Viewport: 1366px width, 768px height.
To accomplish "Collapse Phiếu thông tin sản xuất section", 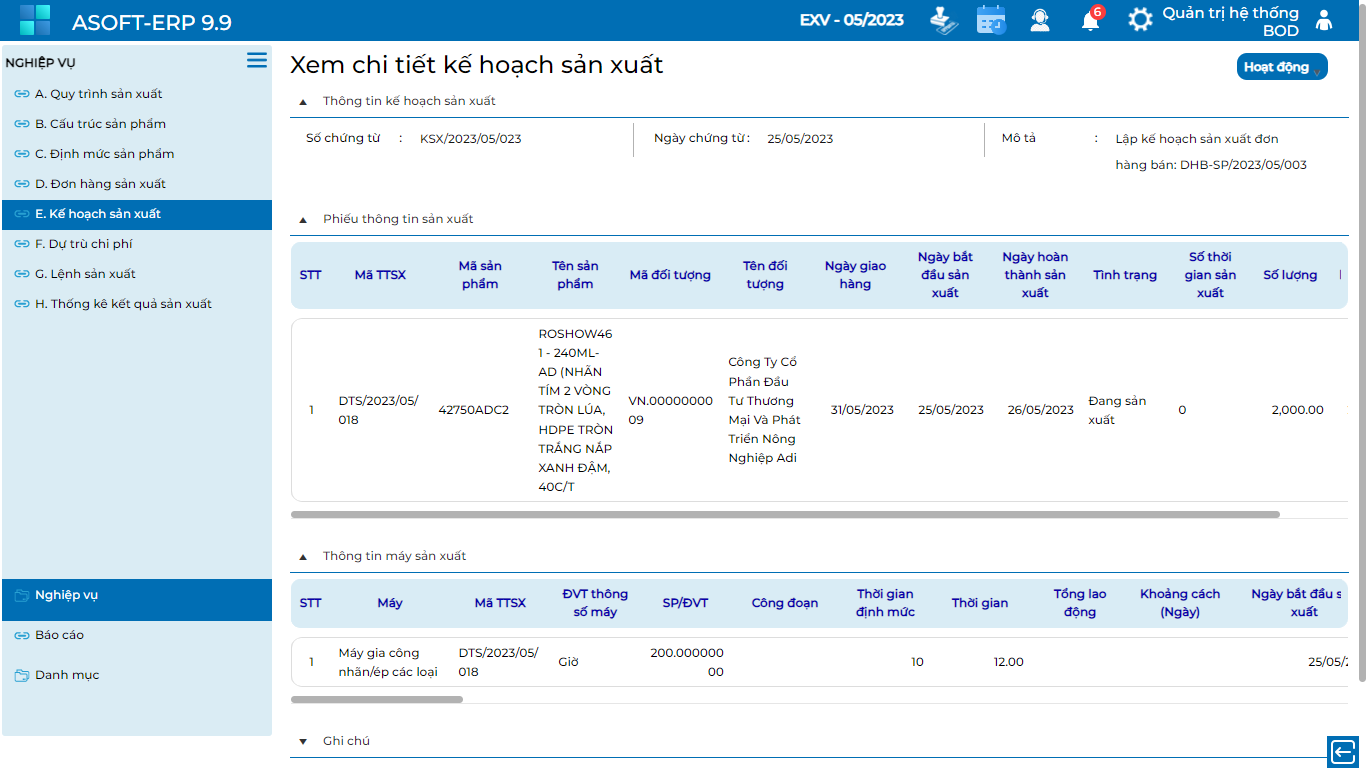I will tap(303, 220).
